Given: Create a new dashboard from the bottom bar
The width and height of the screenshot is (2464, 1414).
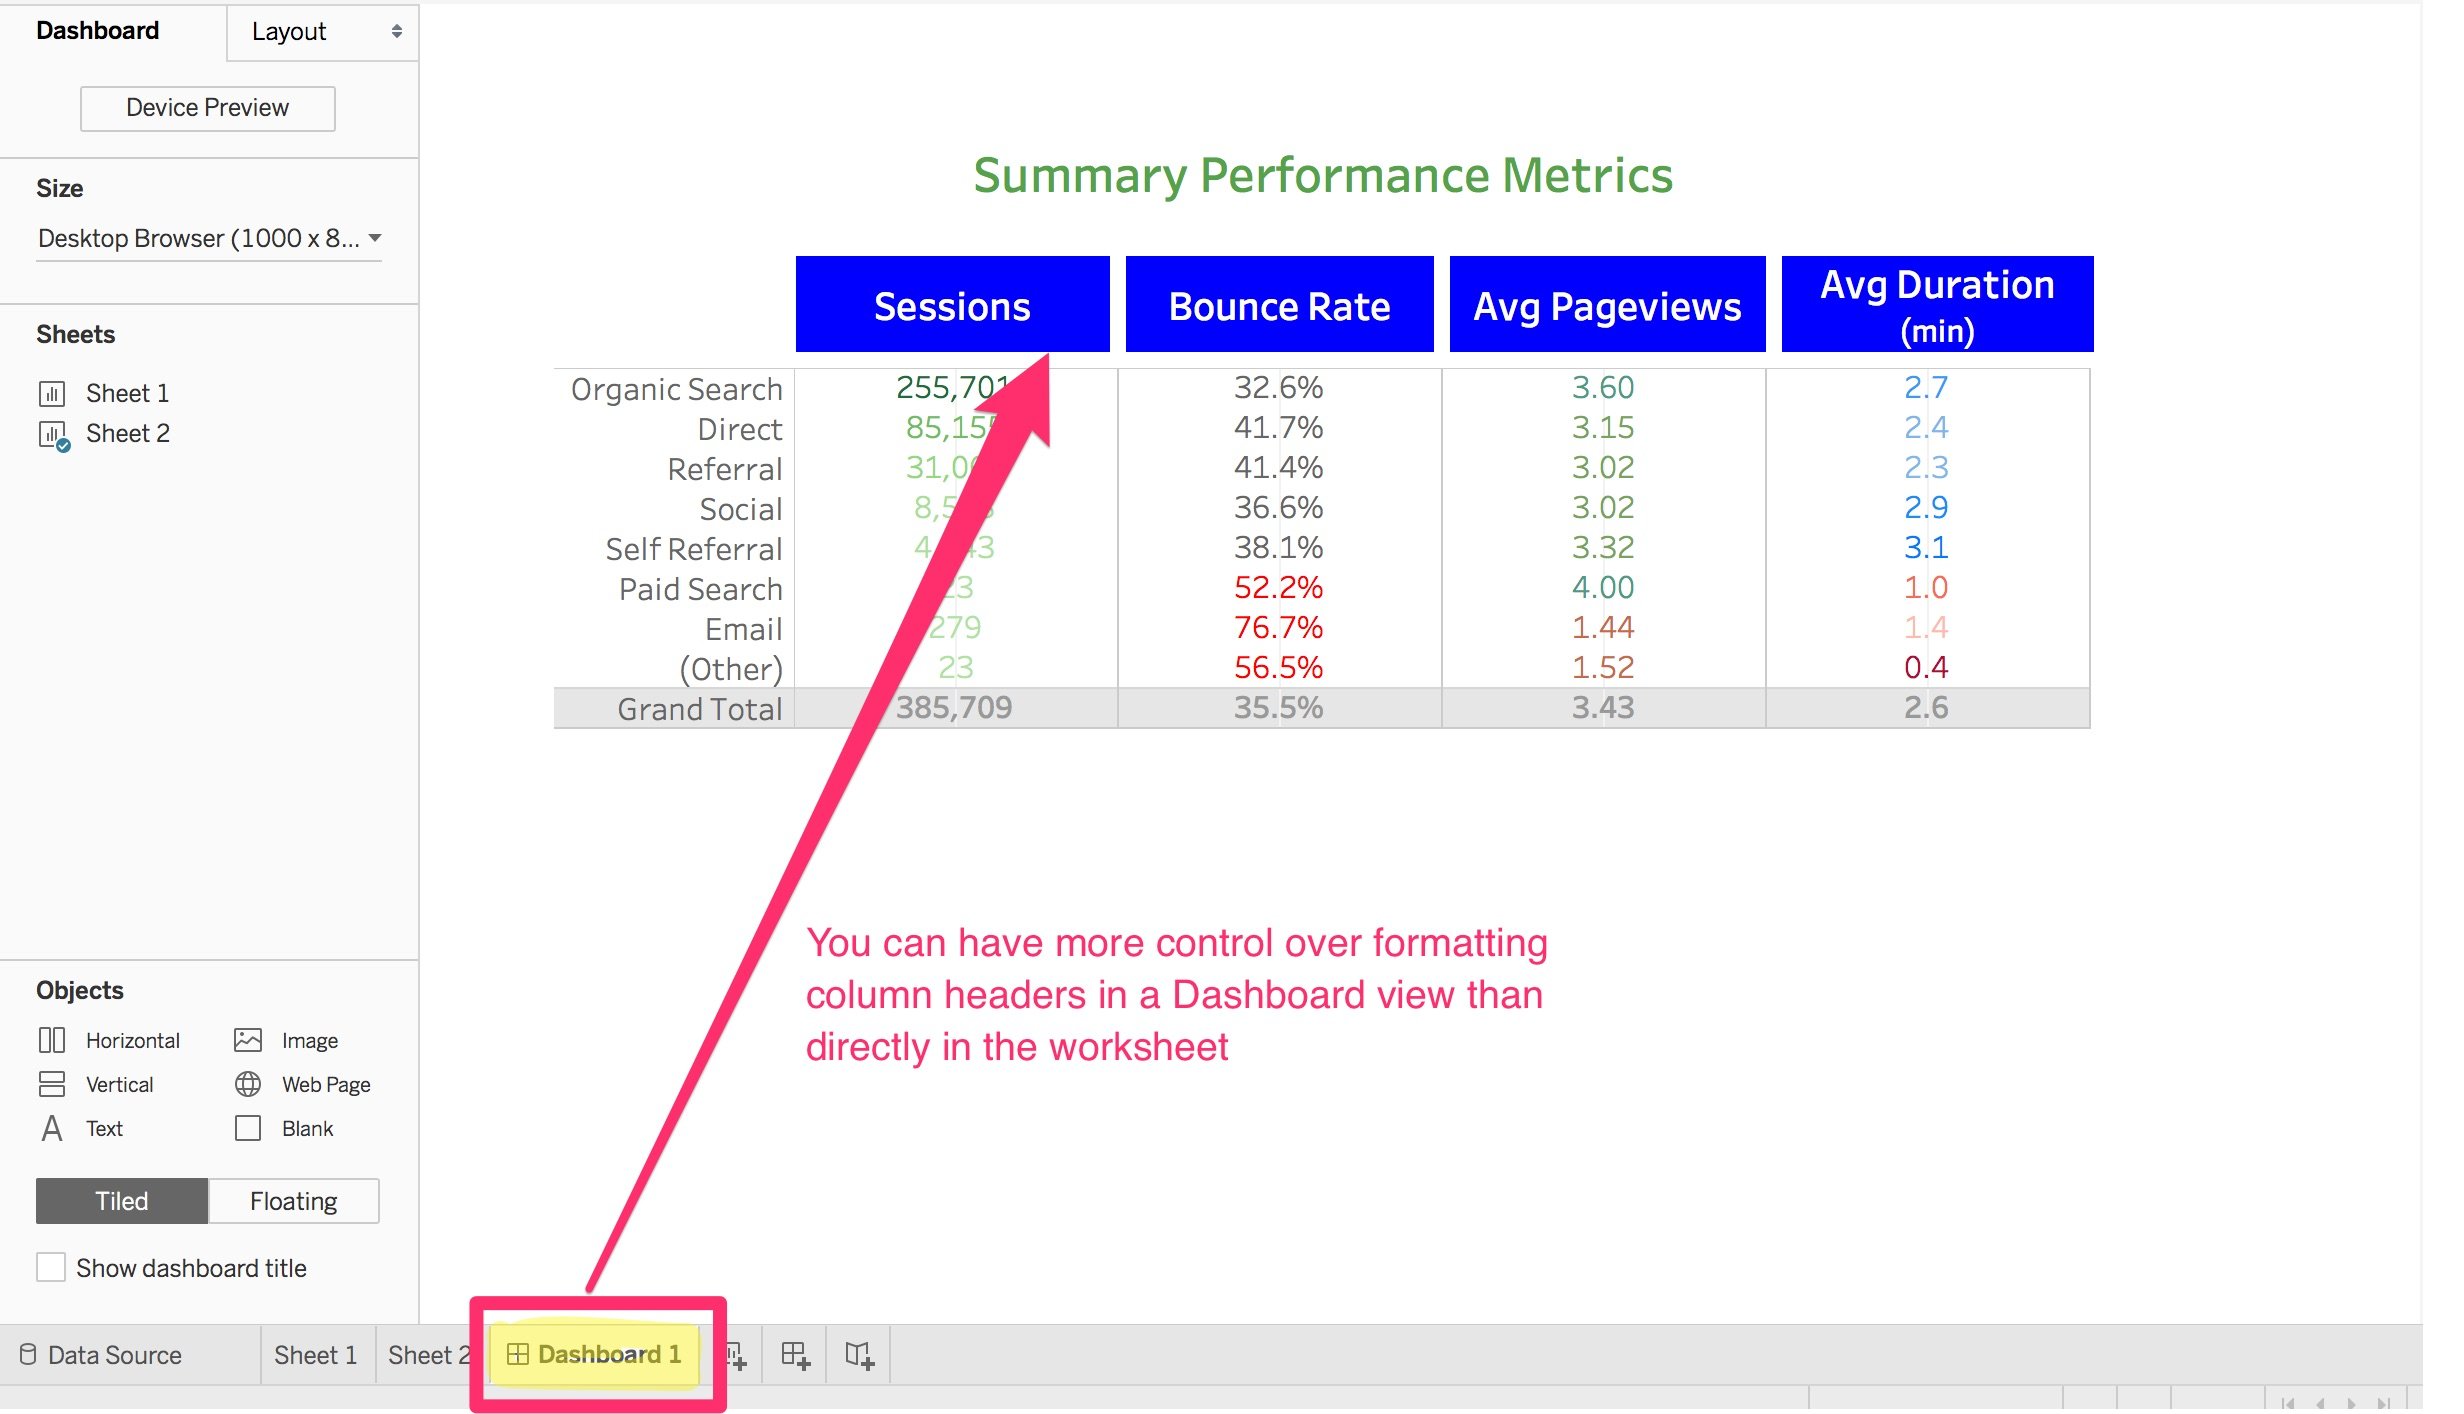Looking at the screenshot, I should (798, 1355).
